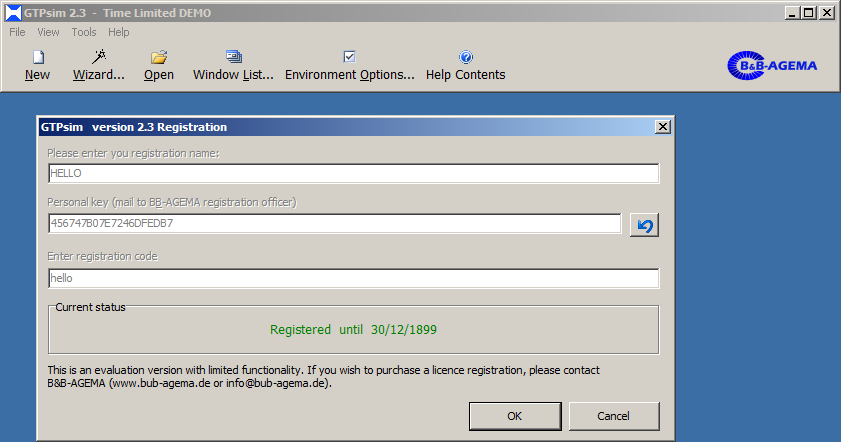The image size is (841, 442).
Task: Create a new file with New icon
Action: [38, 65]
